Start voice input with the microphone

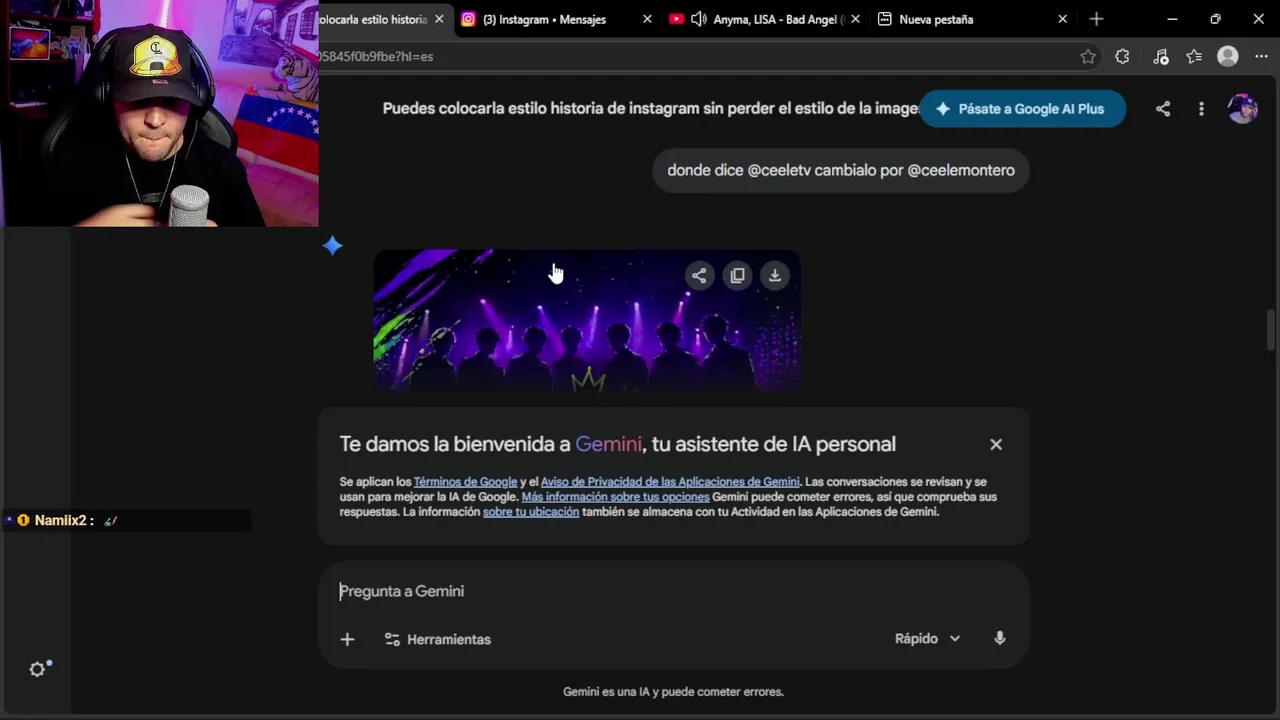click(x=999, y=639)
